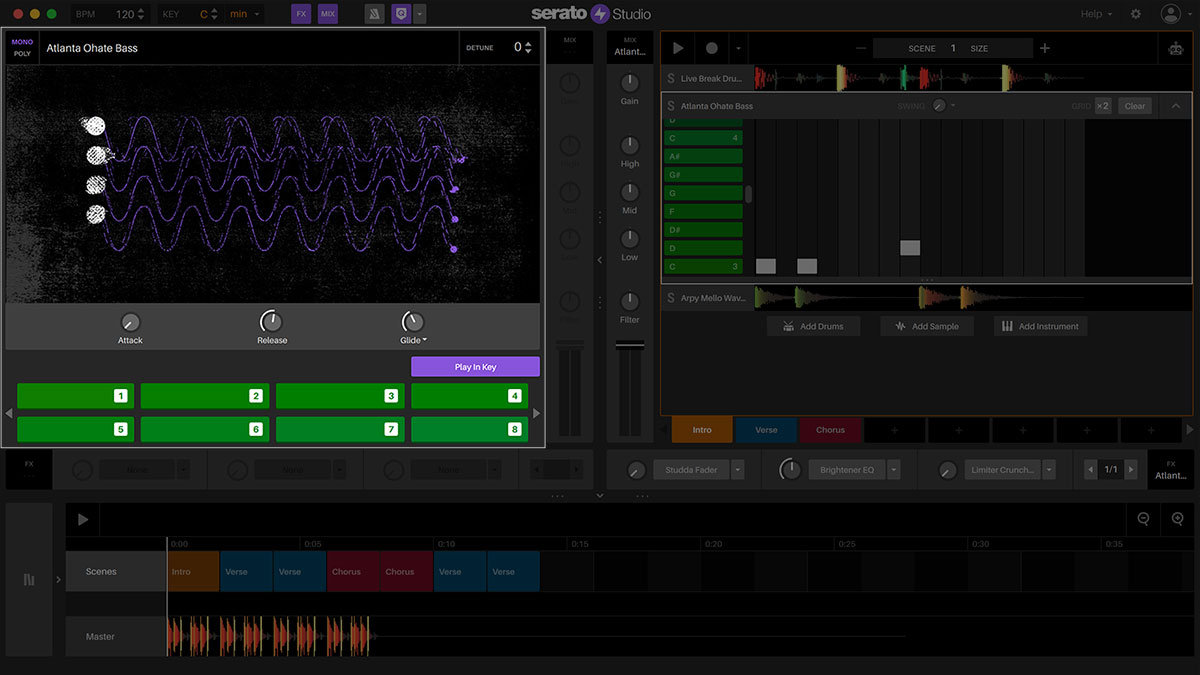Open the settings gear icon
Image resolution: width=1200 pixels, height=675 pixels.
point(1135,14)
